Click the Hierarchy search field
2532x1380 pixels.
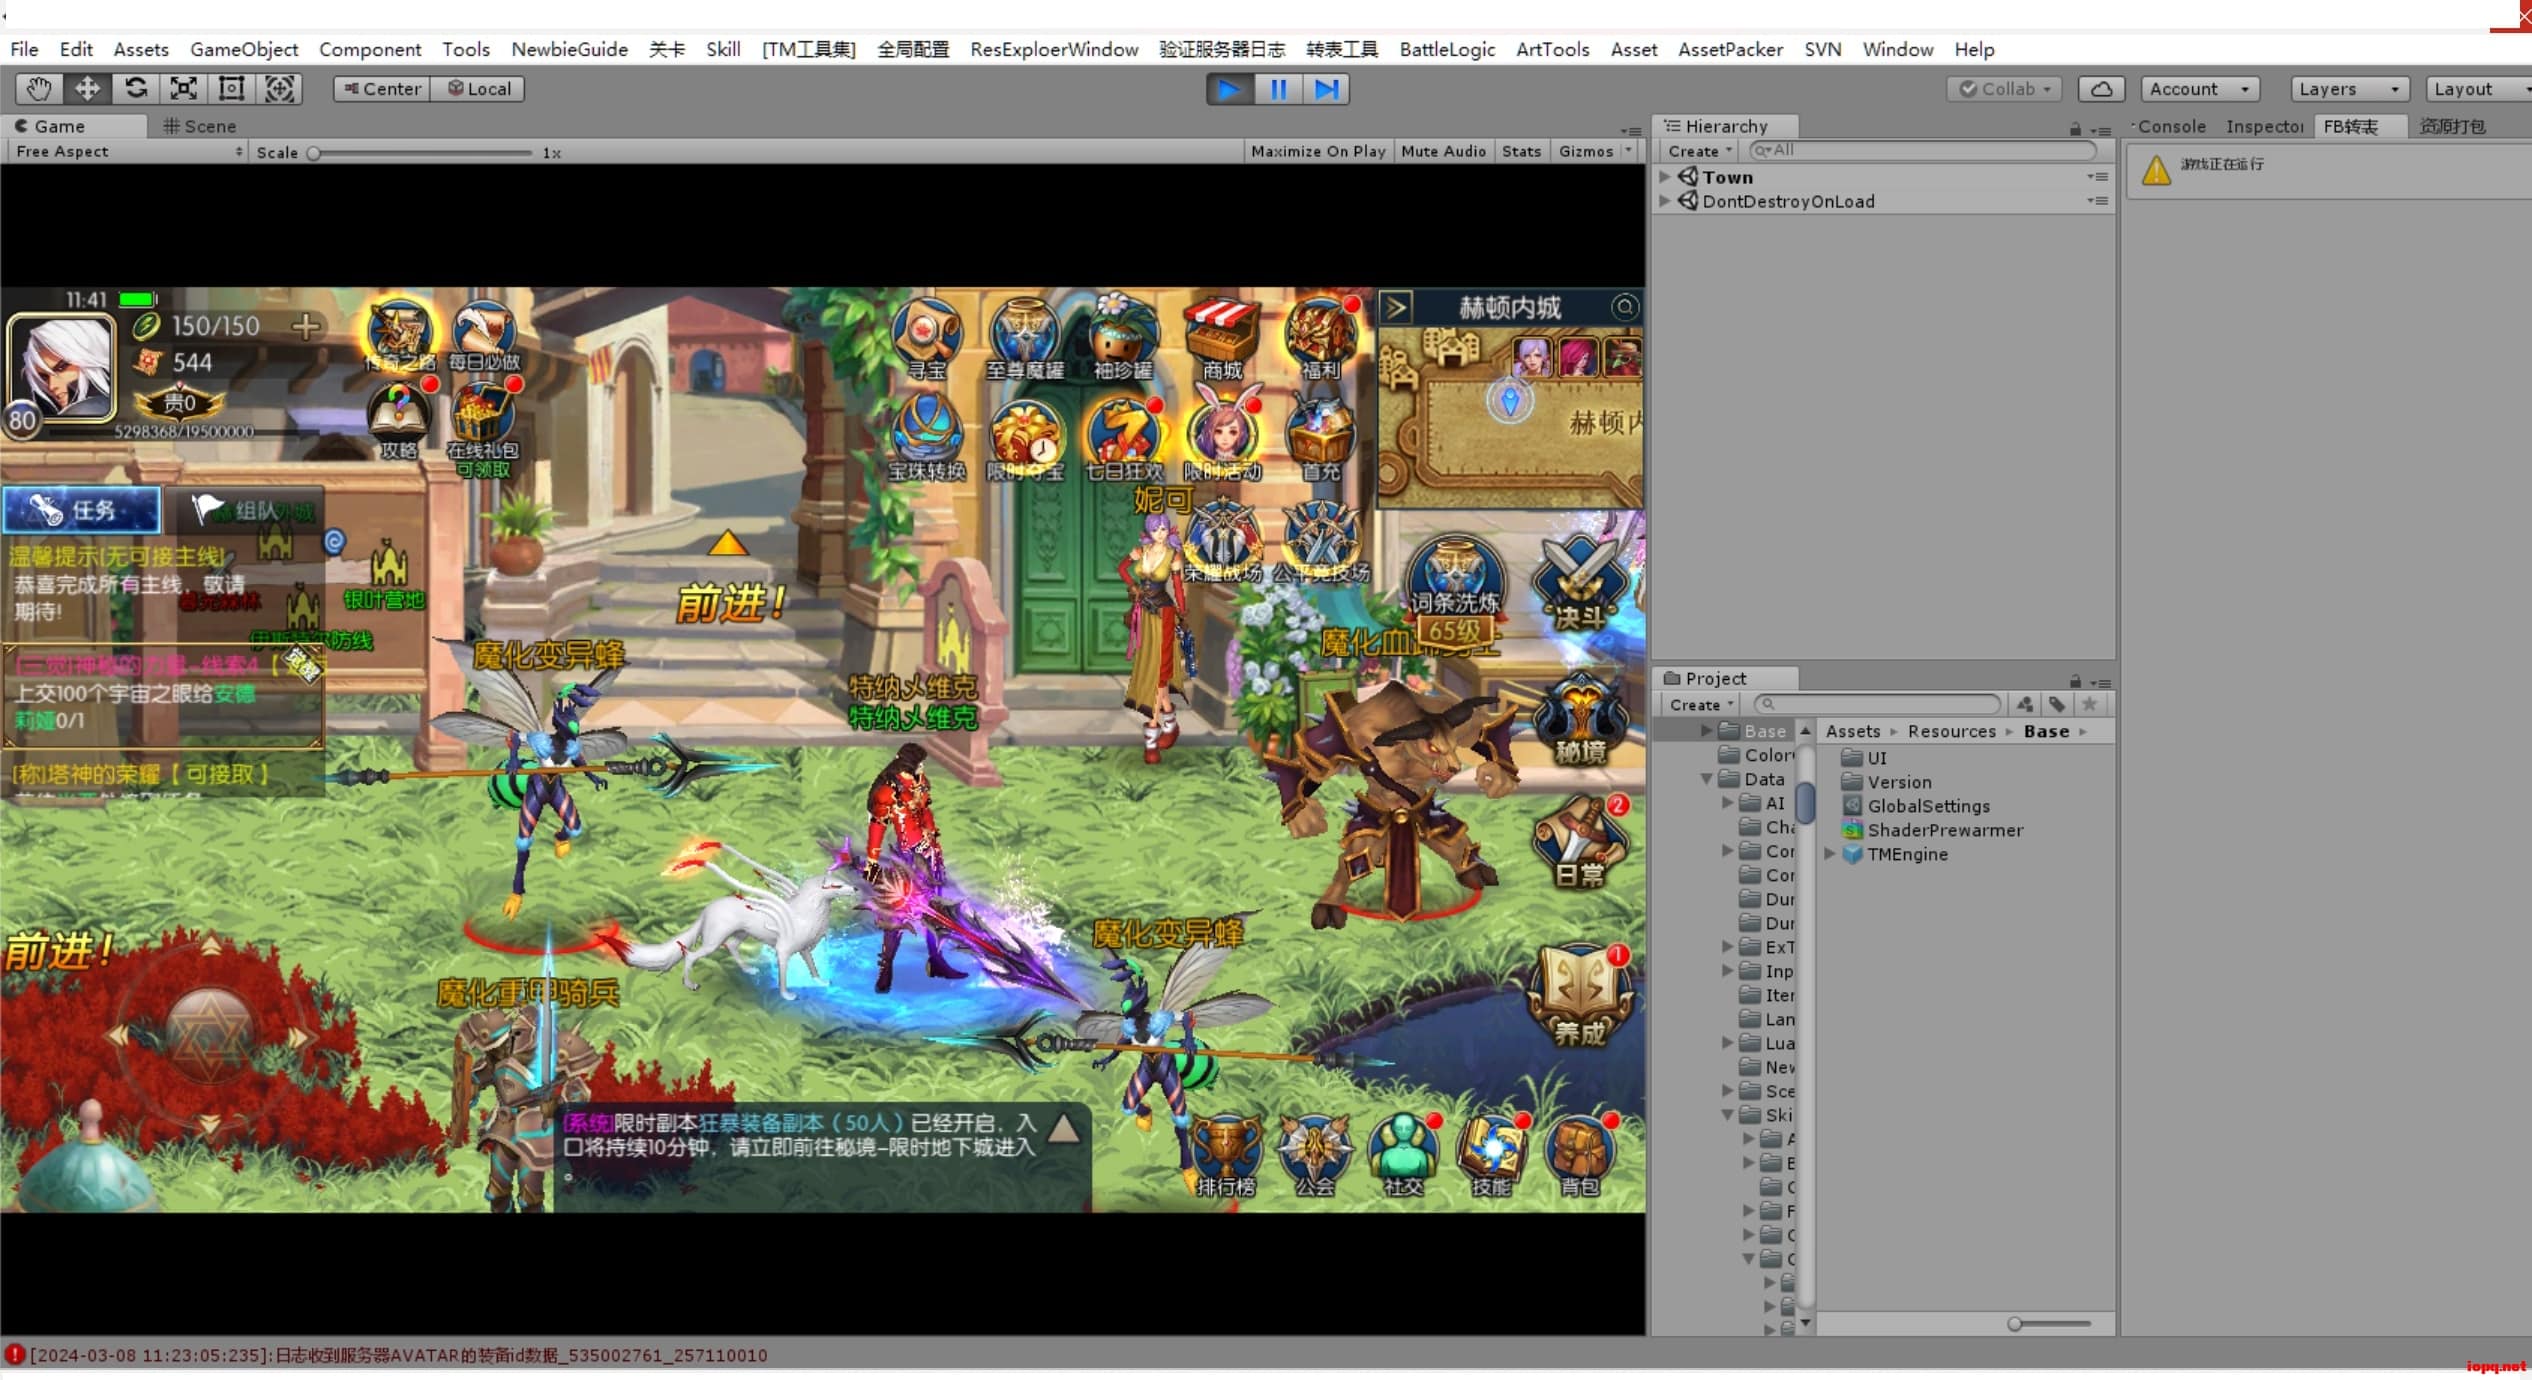[1922, 150]
